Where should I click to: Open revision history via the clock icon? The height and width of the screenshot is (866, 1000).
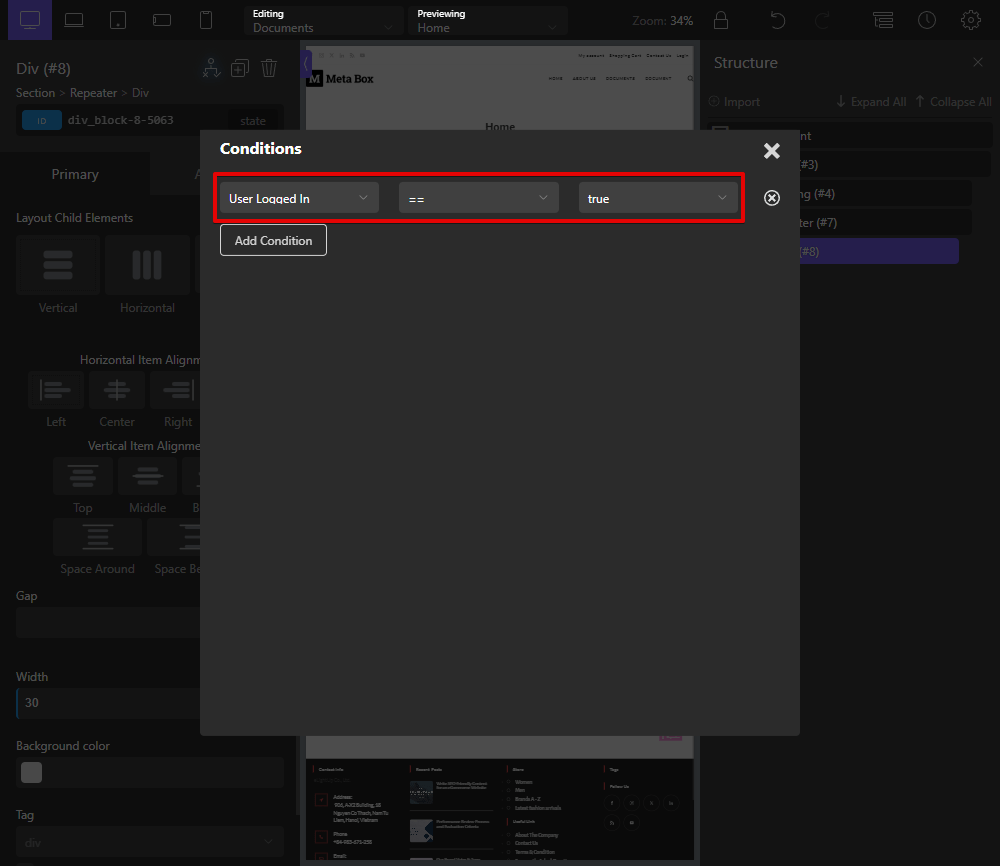pos(926,20)
